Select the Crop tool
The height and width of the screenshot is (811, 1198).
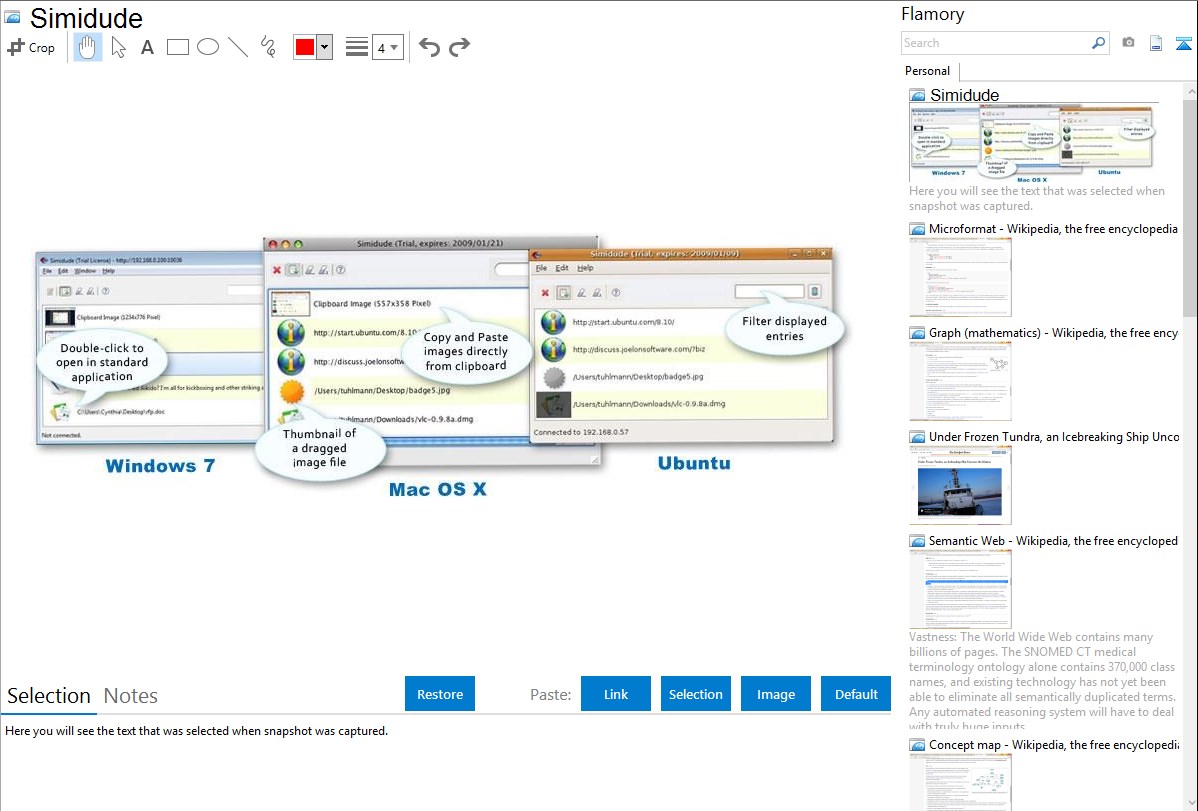(31, 47)
